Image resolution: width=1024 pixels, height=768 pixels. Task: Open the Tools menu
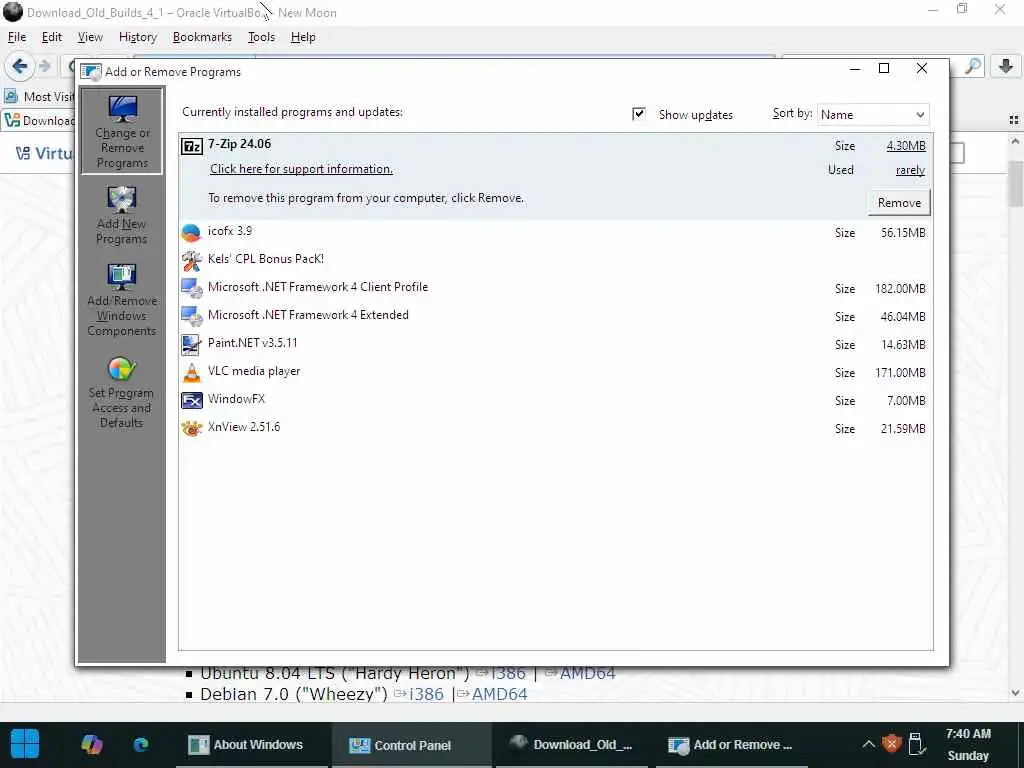point(261,37)
